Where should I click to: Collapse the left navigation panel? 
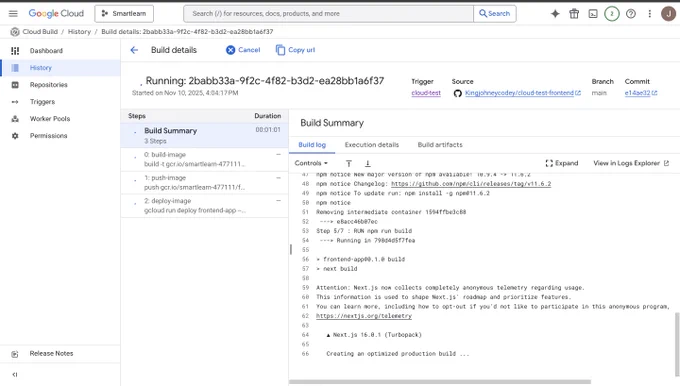click(15, 374)
